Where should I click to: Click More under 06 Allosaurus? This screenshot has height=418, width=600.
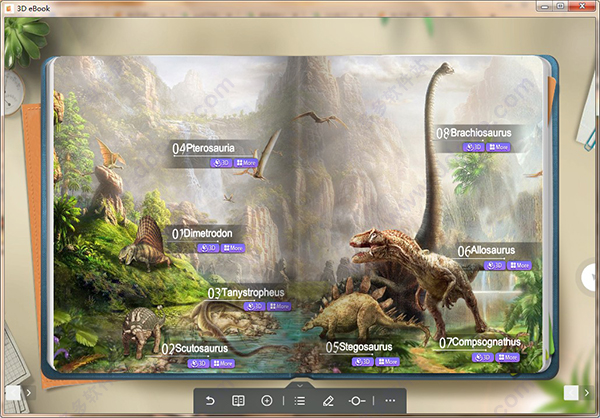pos(519,265)
